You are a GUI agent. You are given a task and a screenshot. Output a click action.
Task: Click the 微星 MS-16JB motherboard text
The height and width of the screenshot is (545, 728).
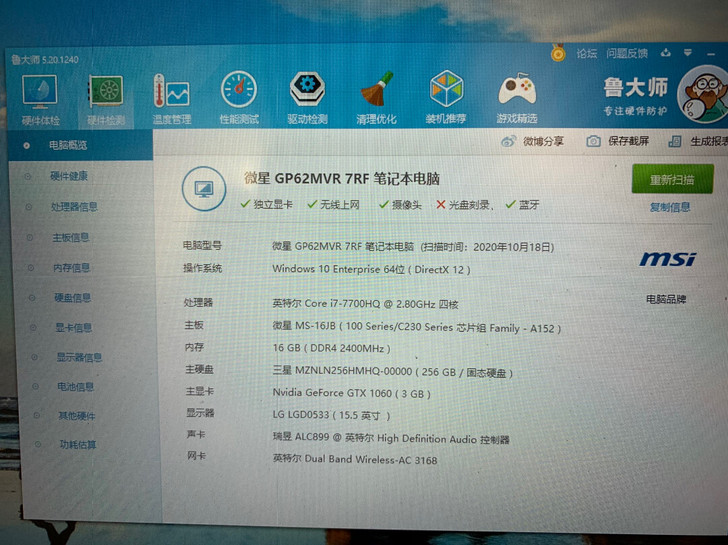[x=416, y=327]
